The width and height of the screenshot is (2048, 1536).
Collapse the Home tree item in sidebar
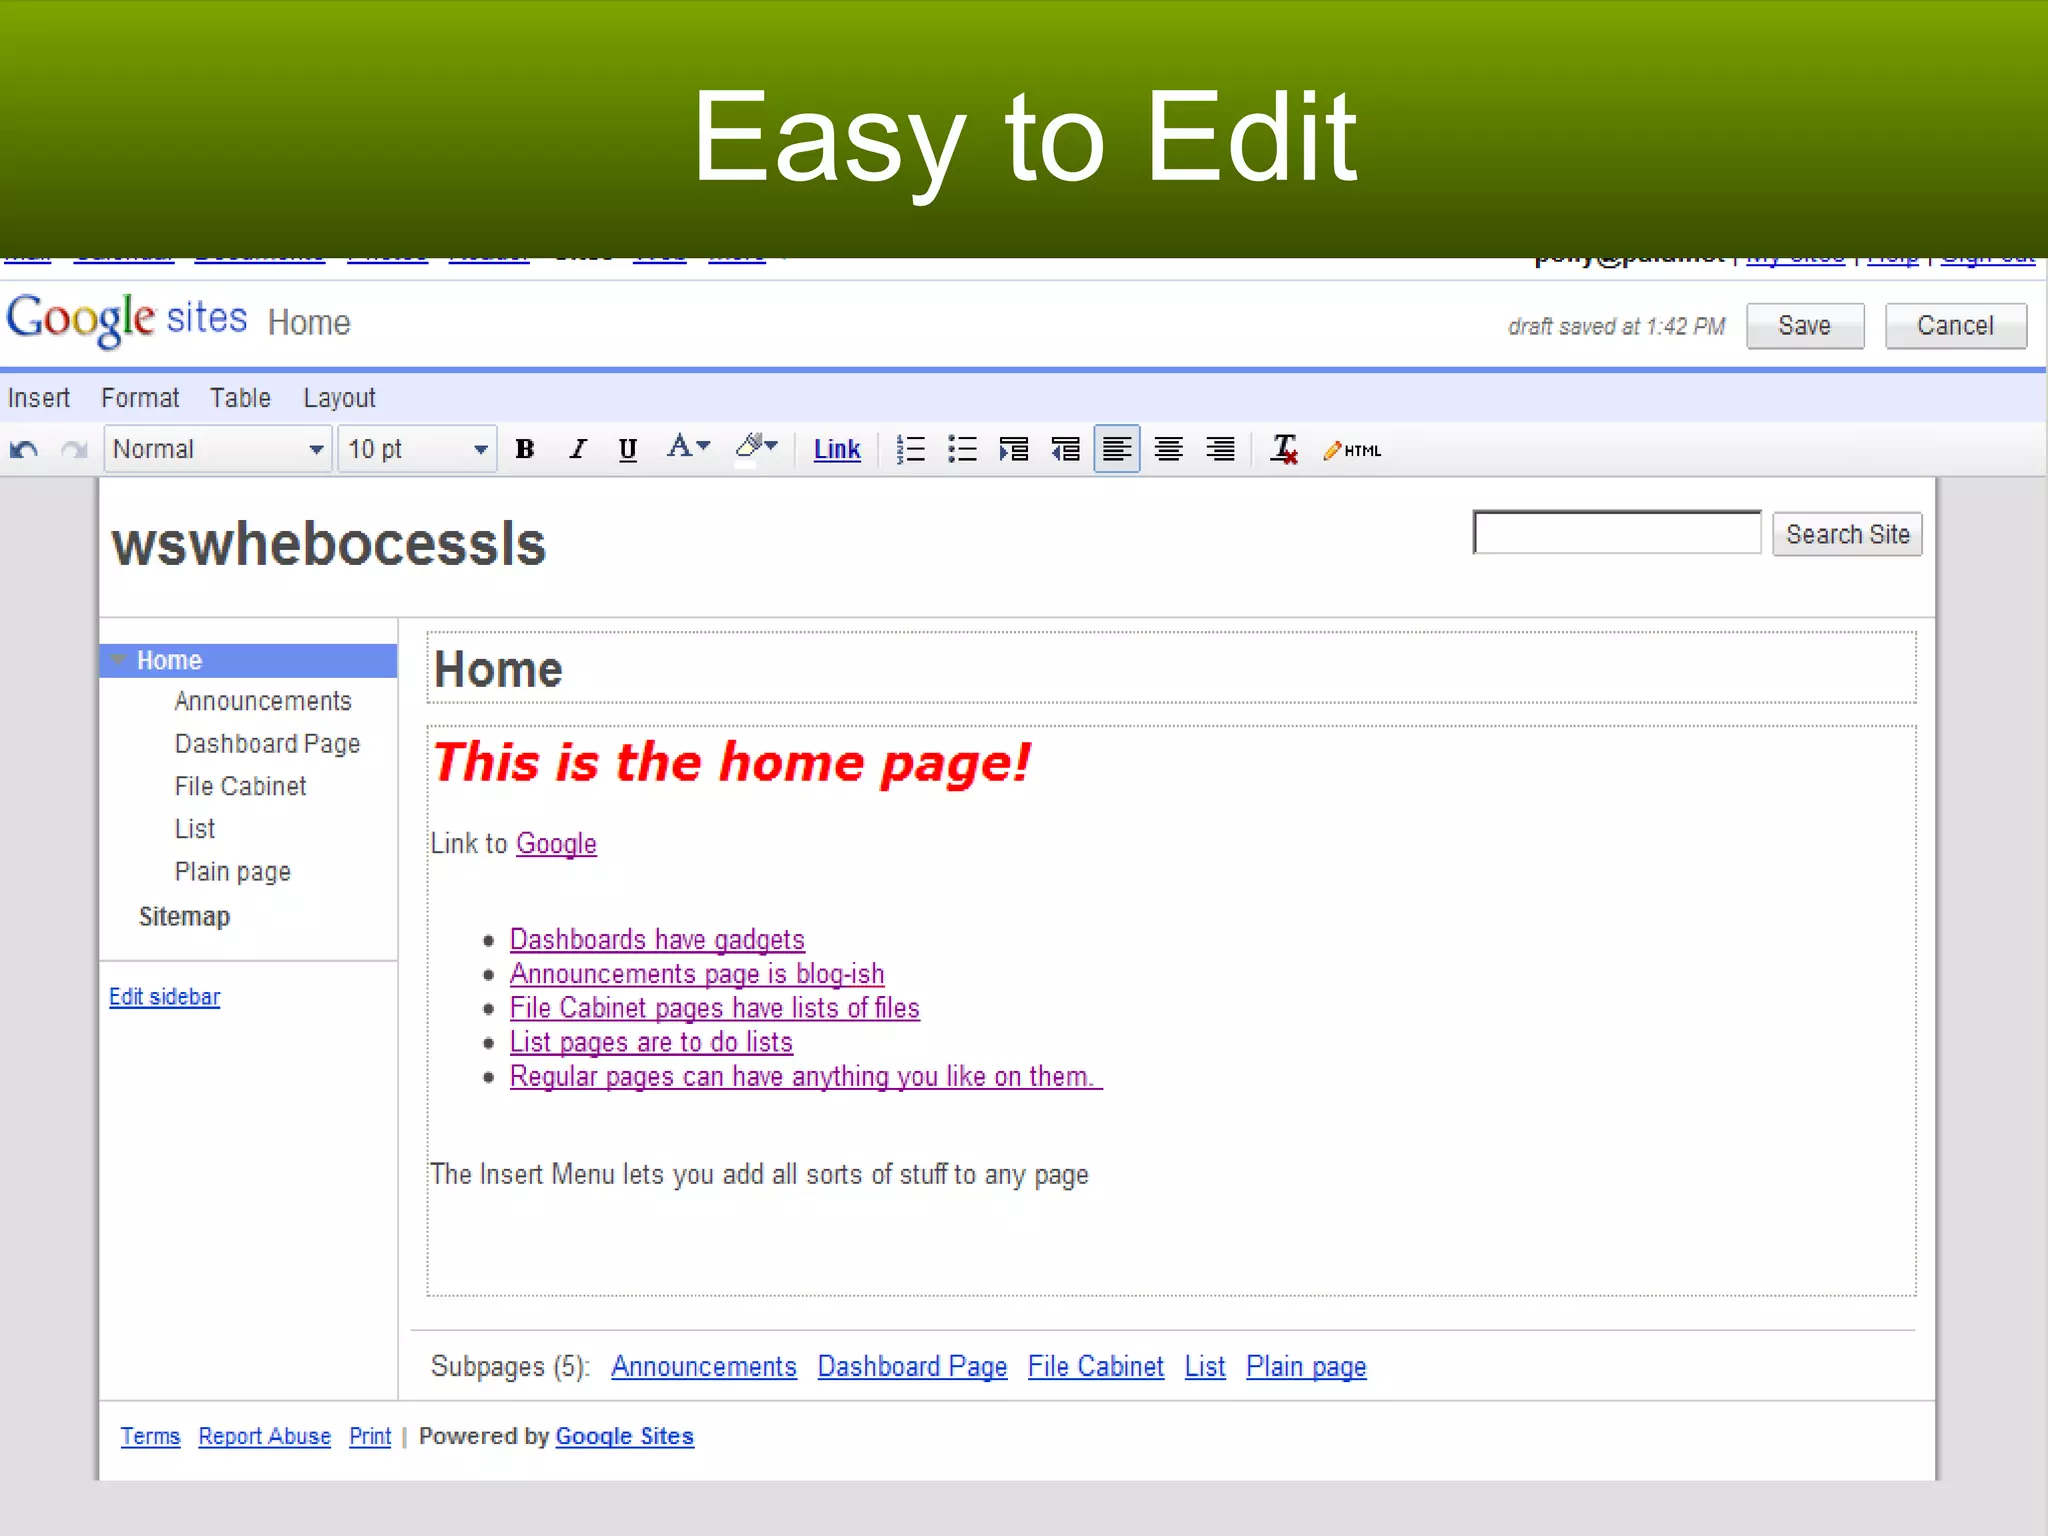coord(118,660)
